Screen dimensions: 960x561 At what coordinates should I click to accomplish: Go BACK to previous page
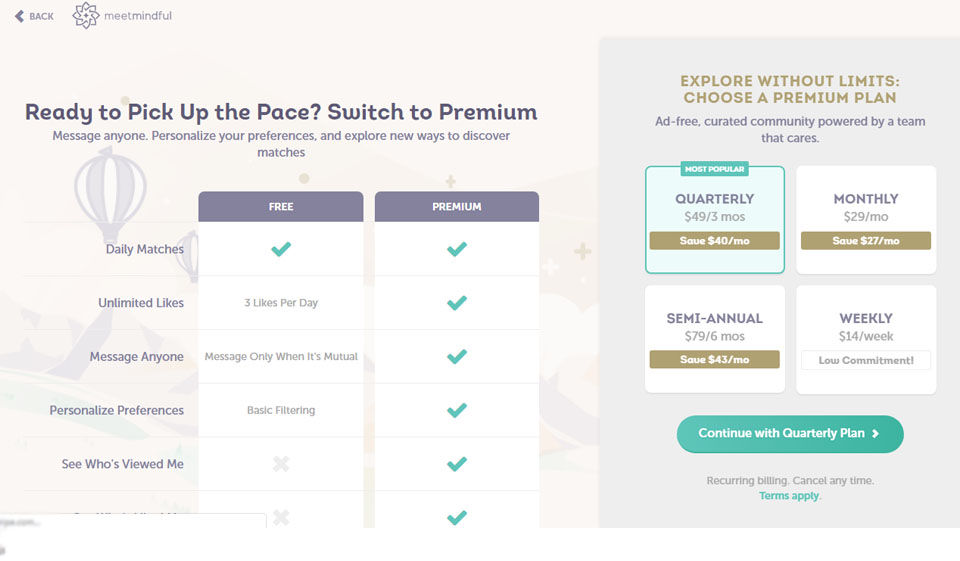click(41, 16)
